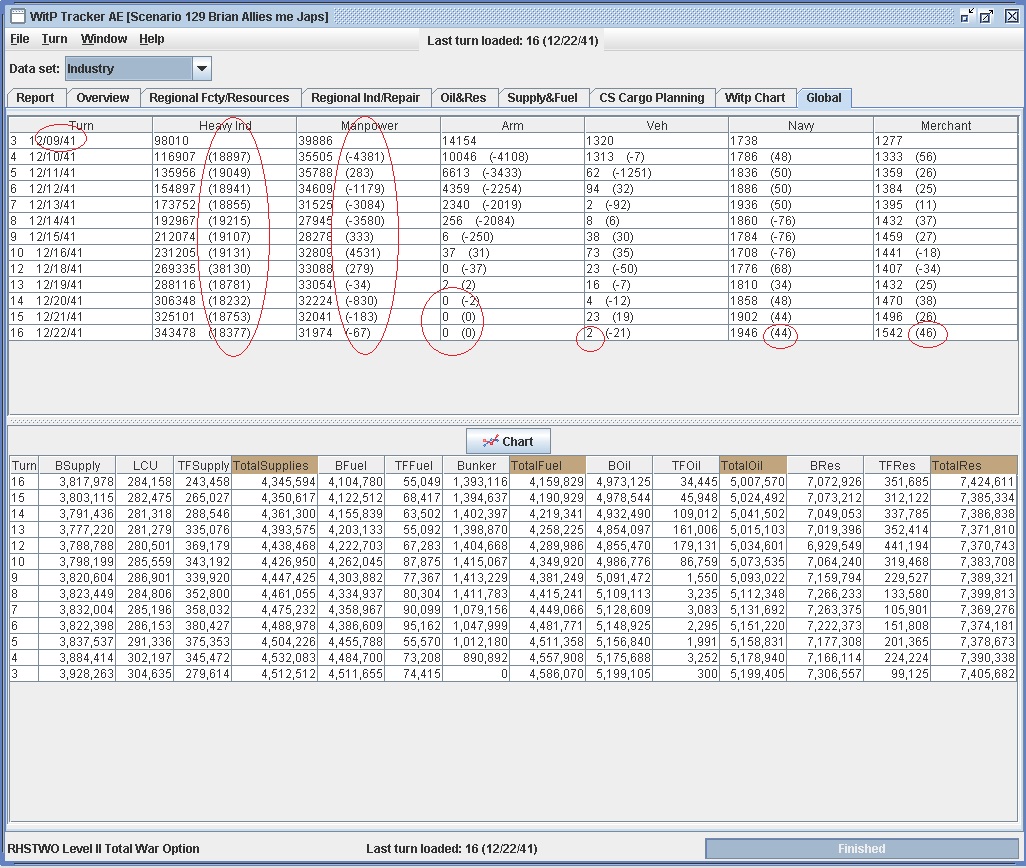Go to Regional Fcty/Resources tab
The width and height of the screenshot is (1026, 868).
pyautogui.click(x=219, y=98)
